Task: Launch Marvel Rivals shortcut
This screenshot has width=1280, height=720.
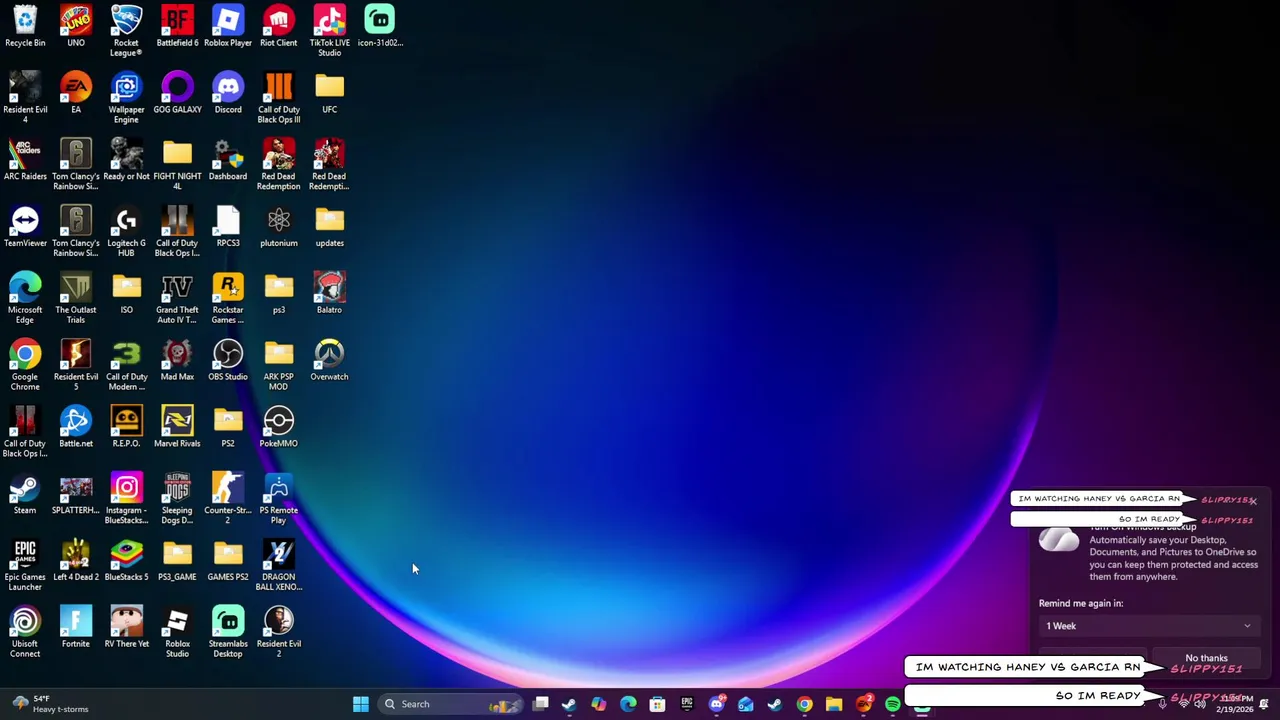Action: (x=177, y=428)
